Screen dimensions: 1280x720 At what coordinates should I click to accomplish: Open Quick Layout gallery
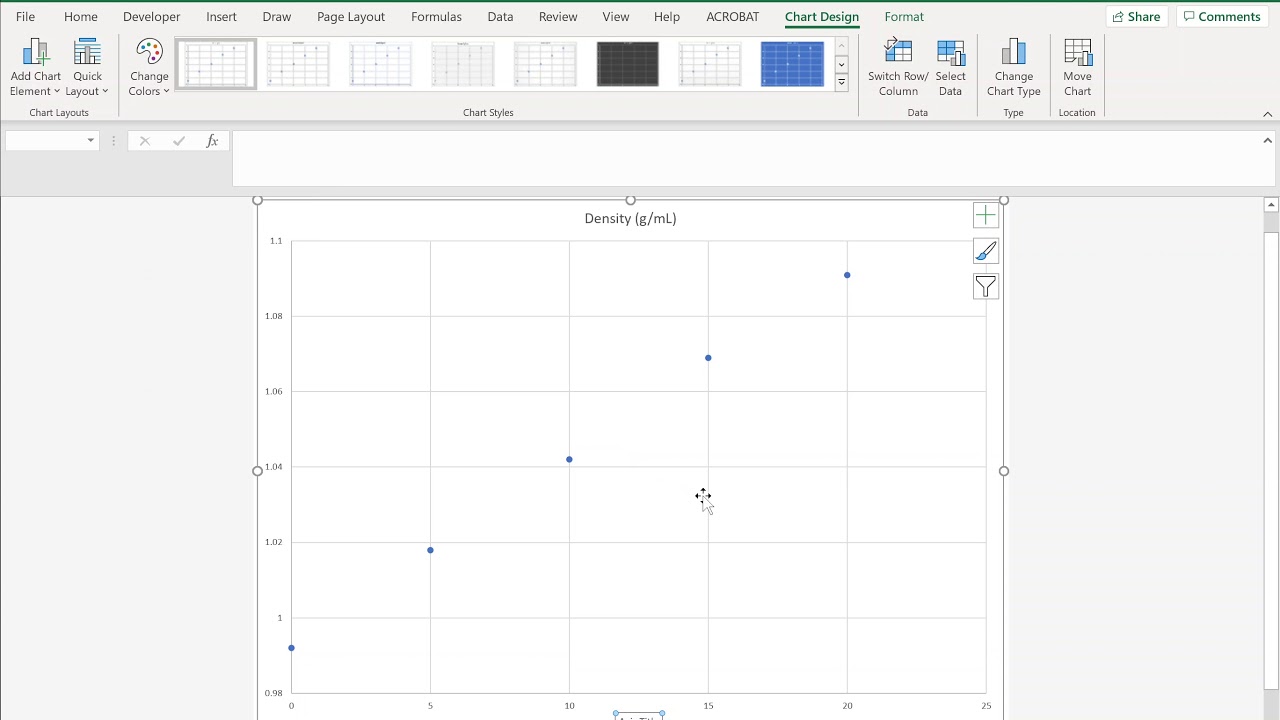[x=87, y=68]
